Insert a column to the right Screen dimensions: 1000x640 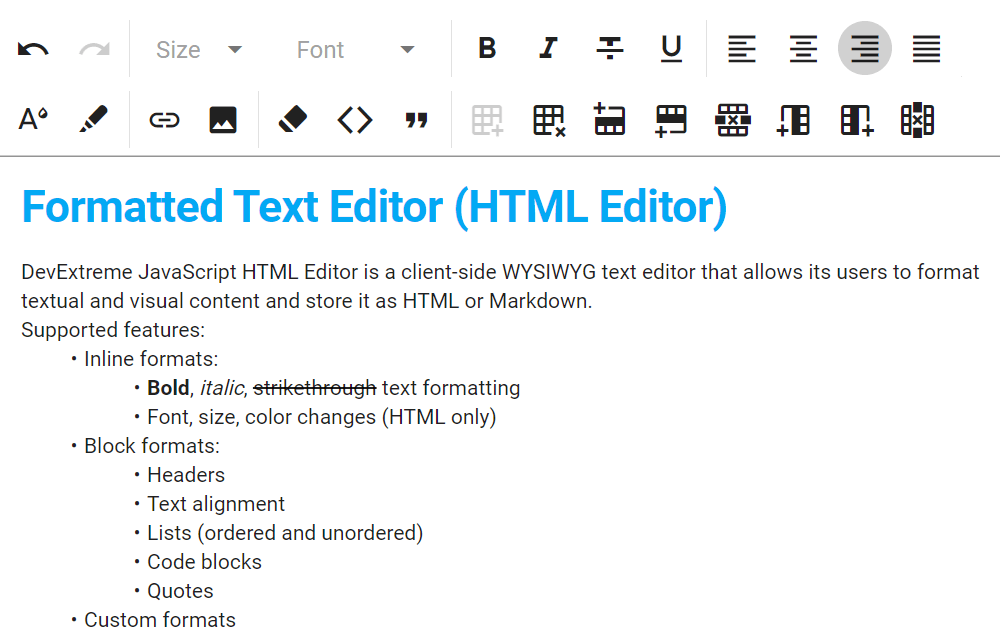tap(855, 119)
